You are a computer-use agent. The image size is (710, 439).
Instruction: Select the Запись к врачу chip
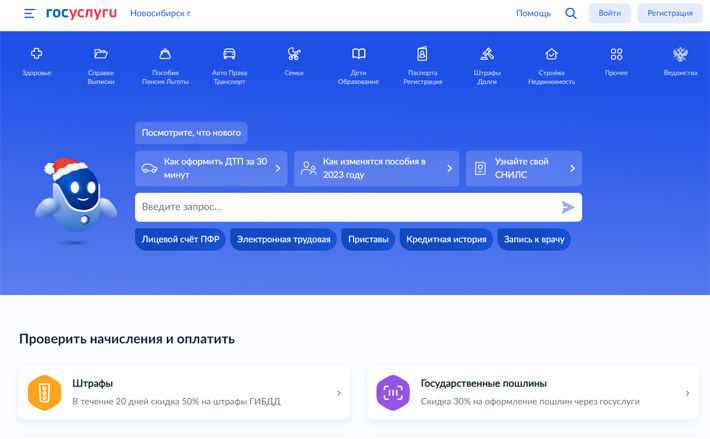[x=534, y=239]
